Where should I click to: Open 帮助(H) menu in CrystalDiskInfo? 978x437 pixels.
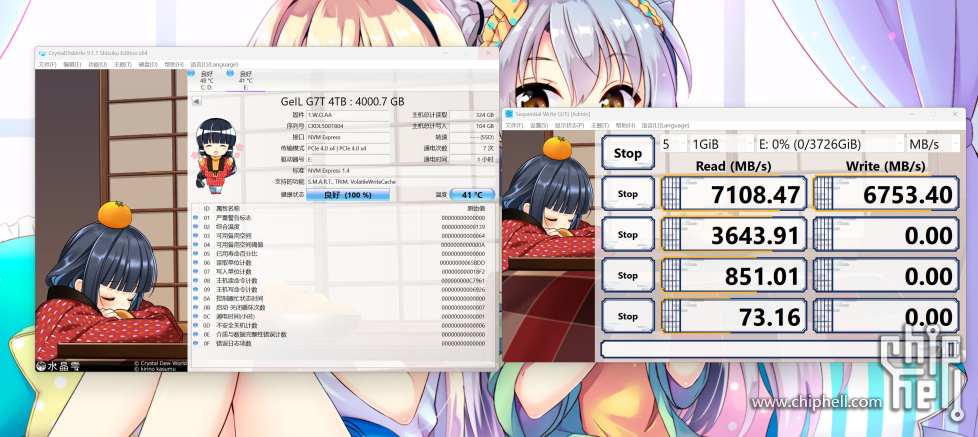173,64
